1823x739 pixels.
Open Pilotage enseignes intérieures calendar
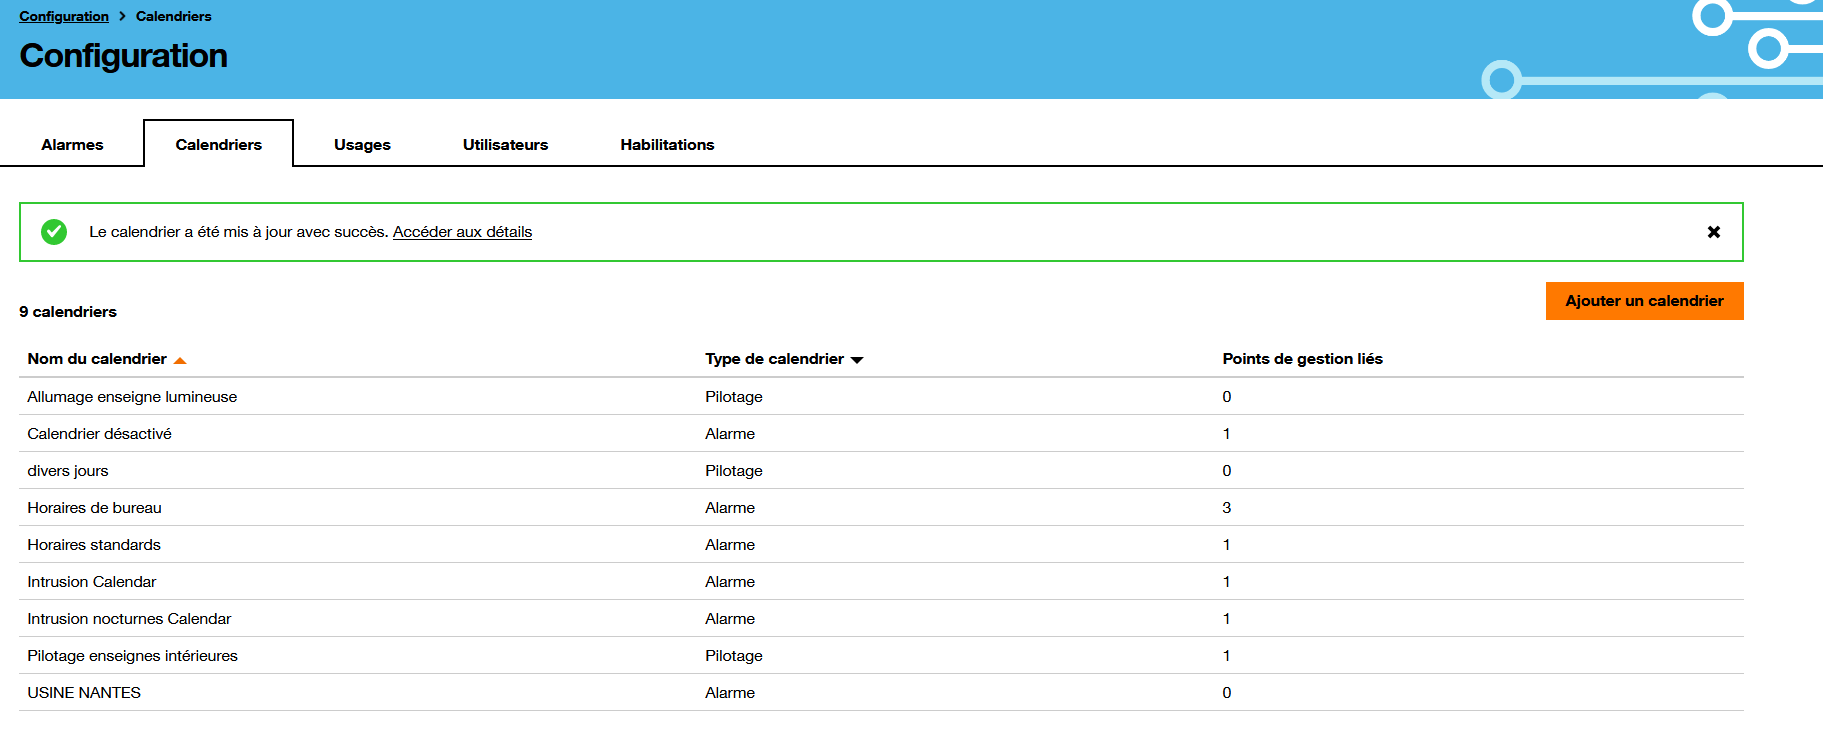(132, 656)
